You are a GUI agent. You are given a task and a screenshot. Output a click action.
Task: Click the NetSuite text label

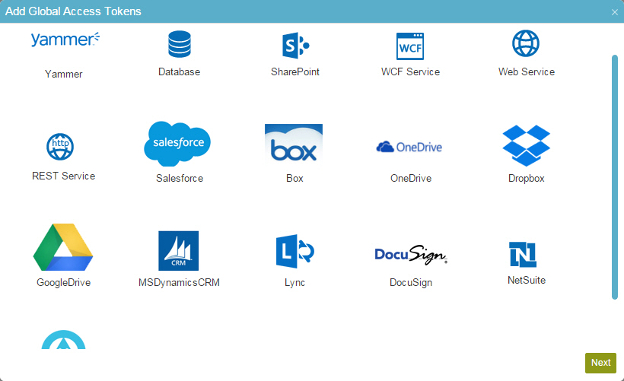coord(526,281)
